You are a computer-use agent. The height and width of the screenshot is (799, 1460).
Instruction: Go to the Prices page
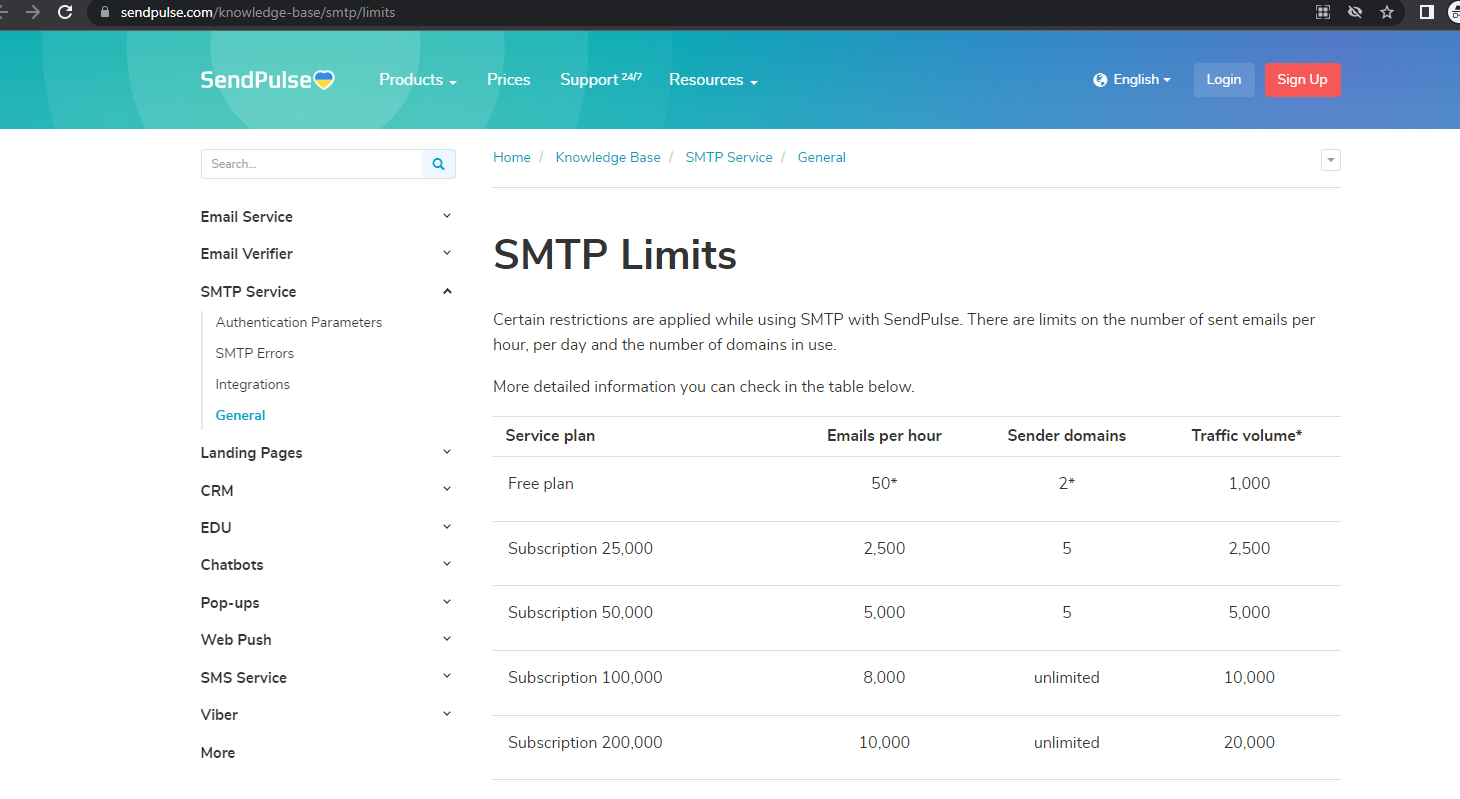tap(509, 80)
